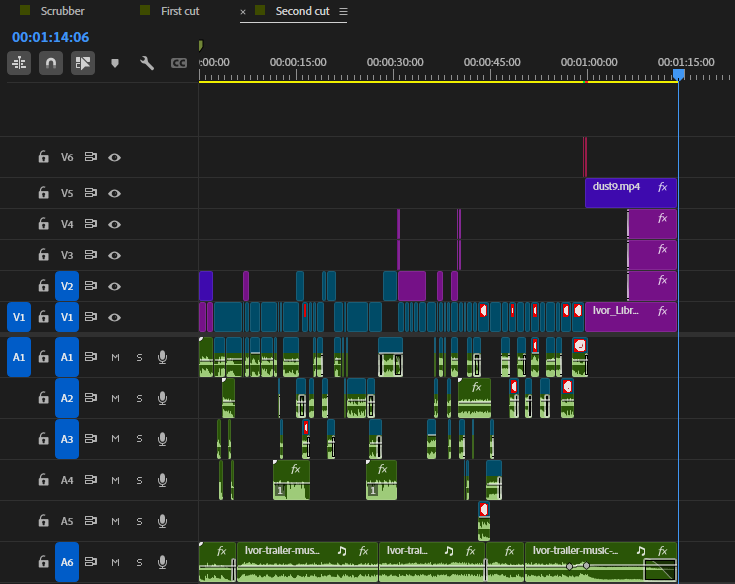Toggle sync lock on track V1
Image resolution: width=735 pixels, height=584 pixels.
pos(90,317)
